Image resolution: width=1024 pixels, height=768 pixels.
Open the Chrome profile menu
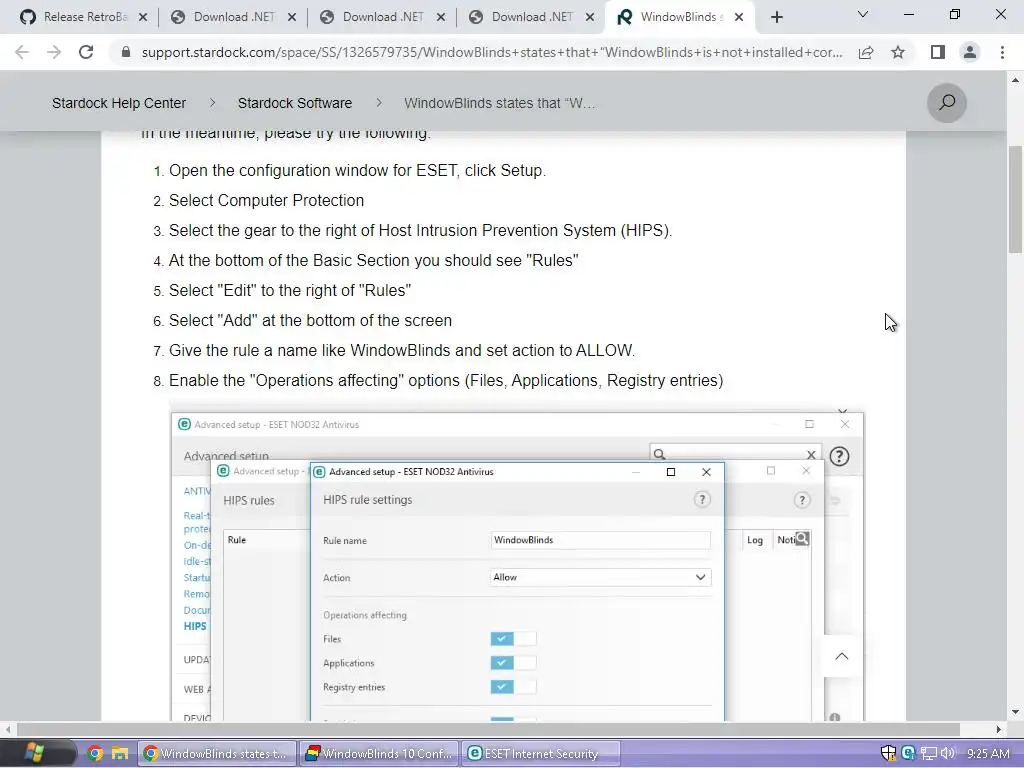coord(970,52)
